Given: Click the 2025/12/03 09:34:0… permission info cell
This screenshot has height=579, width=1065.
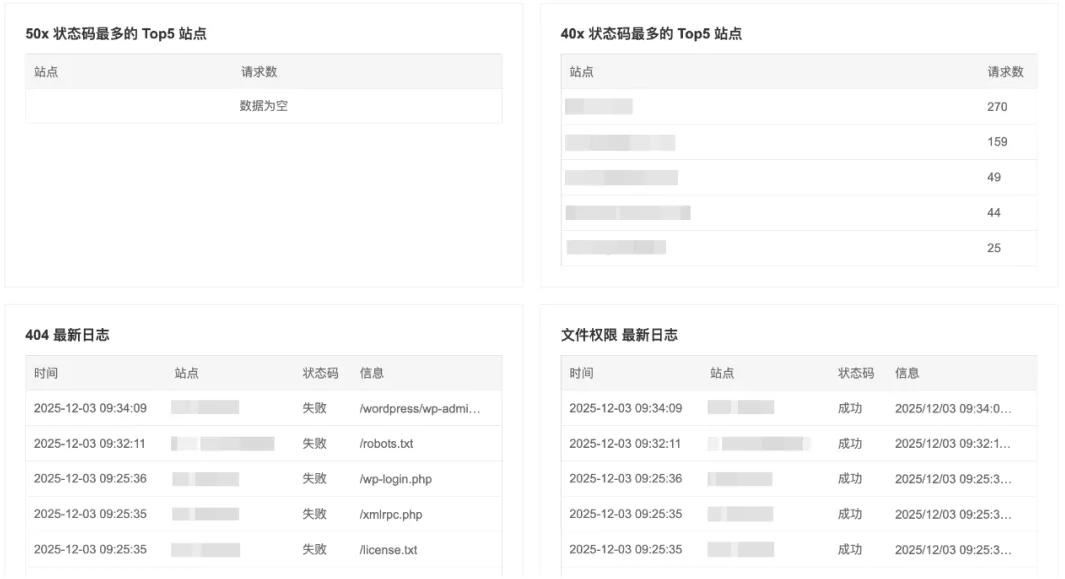Looking at the screenshot, I should (953, 408).
